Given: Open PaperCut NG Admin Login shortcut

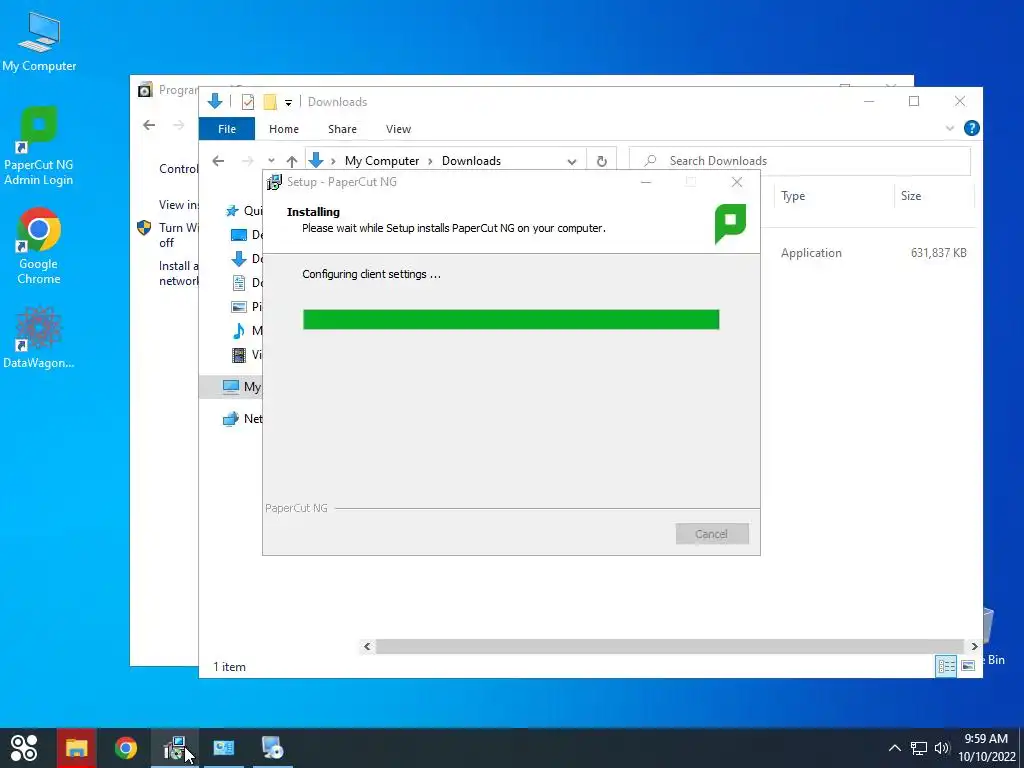Looking at the screenshot, I should (39, 146).
